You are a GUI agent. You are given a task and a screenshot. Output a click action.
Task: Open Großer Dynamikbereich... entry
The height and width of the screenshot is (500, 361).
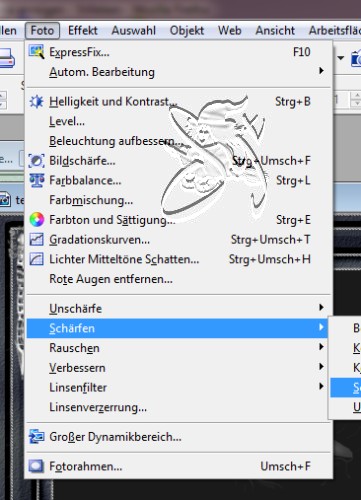click(180, 437)
